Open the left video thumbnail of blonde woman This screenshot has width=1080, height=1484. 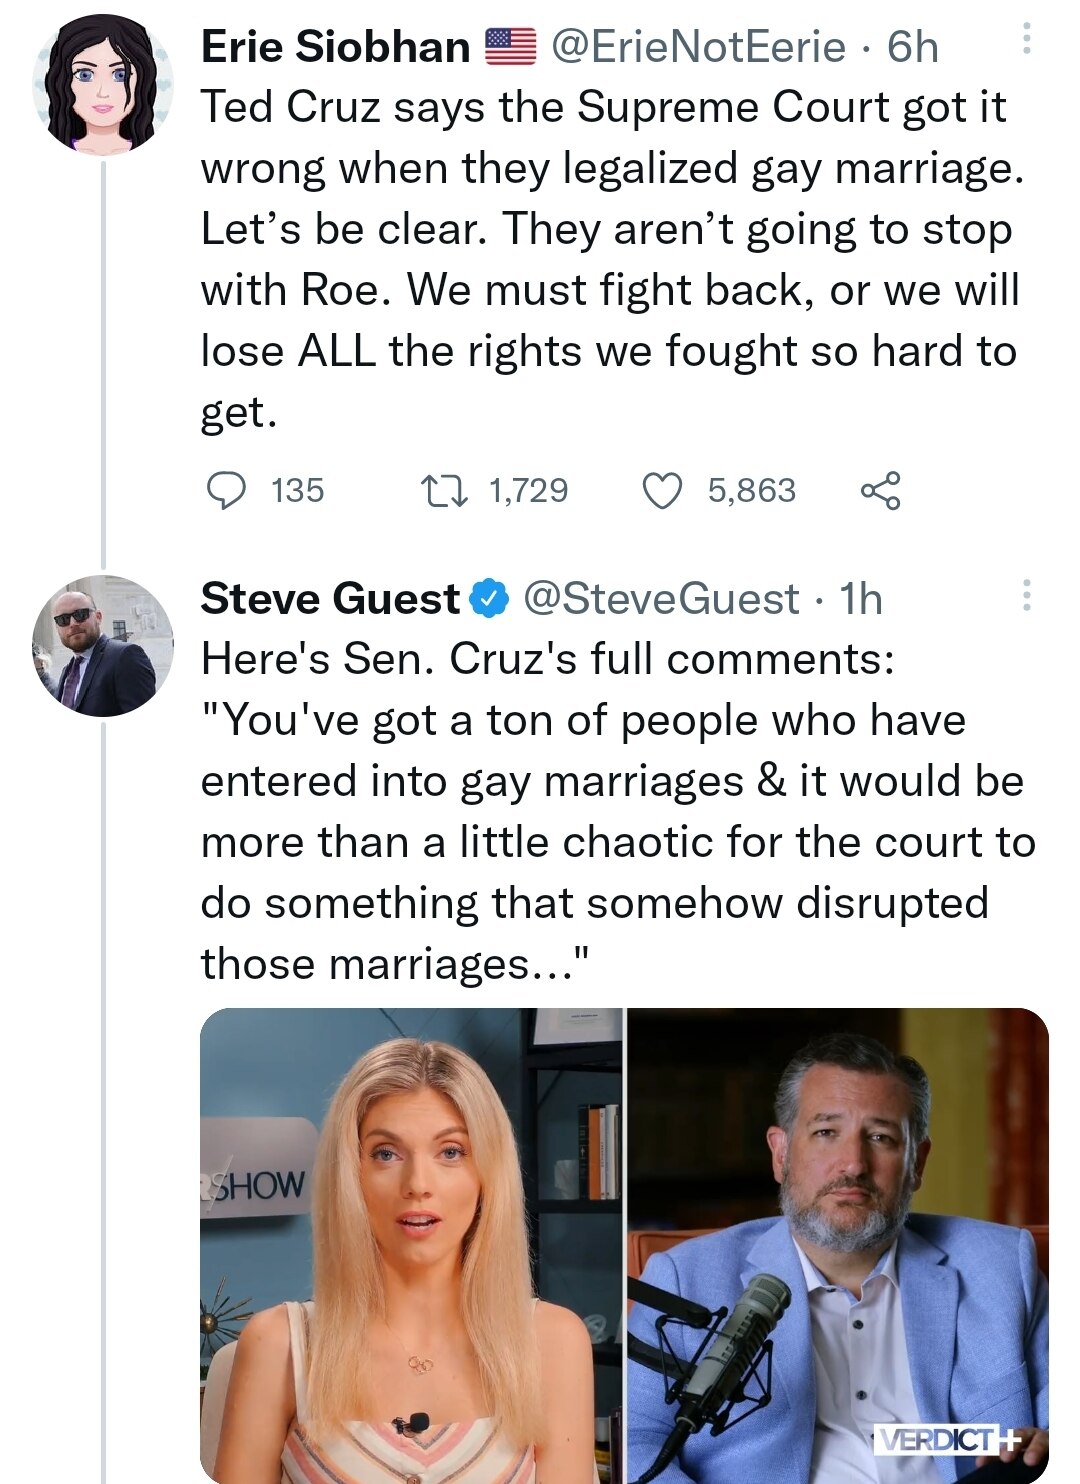point(411,1245)
